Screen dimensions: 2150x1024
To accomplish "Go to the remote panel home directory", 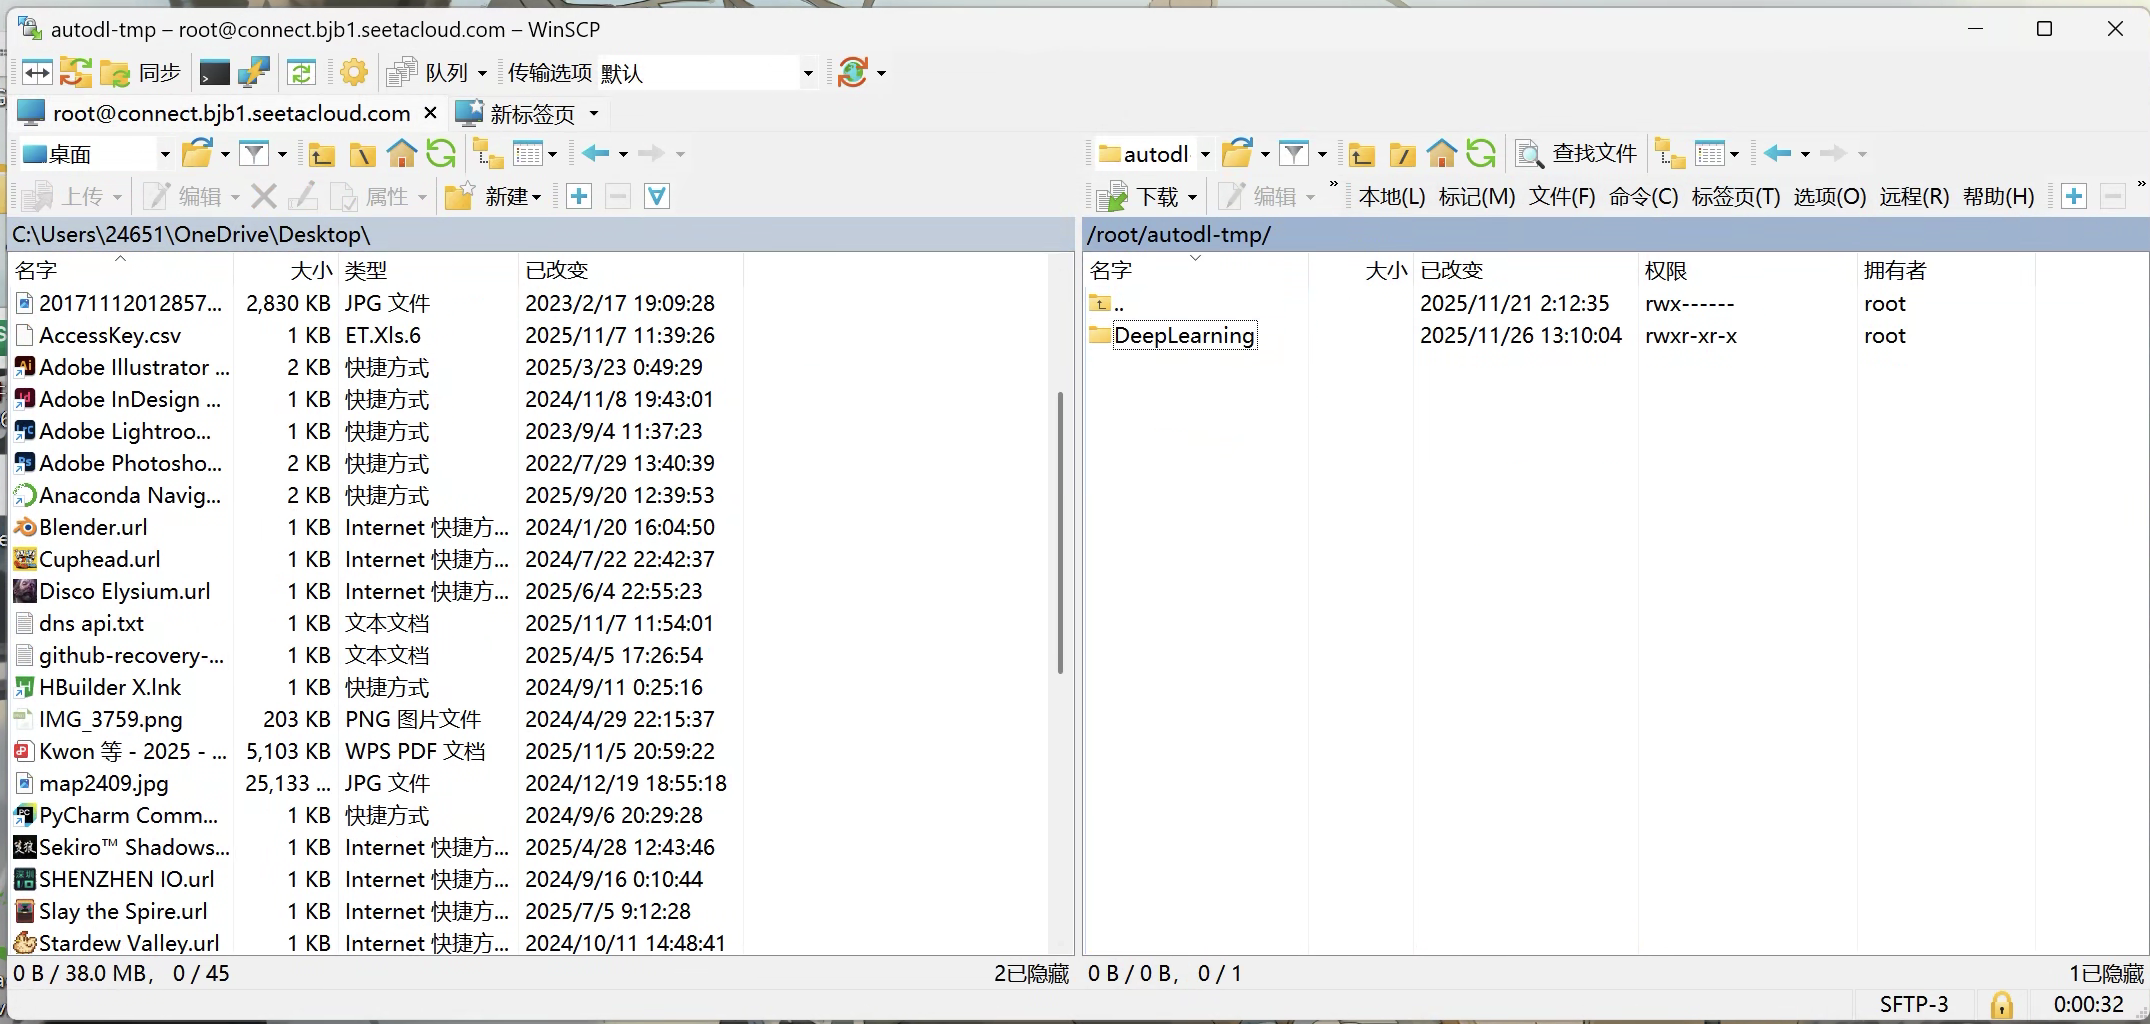I will (x=1441, y=154).
